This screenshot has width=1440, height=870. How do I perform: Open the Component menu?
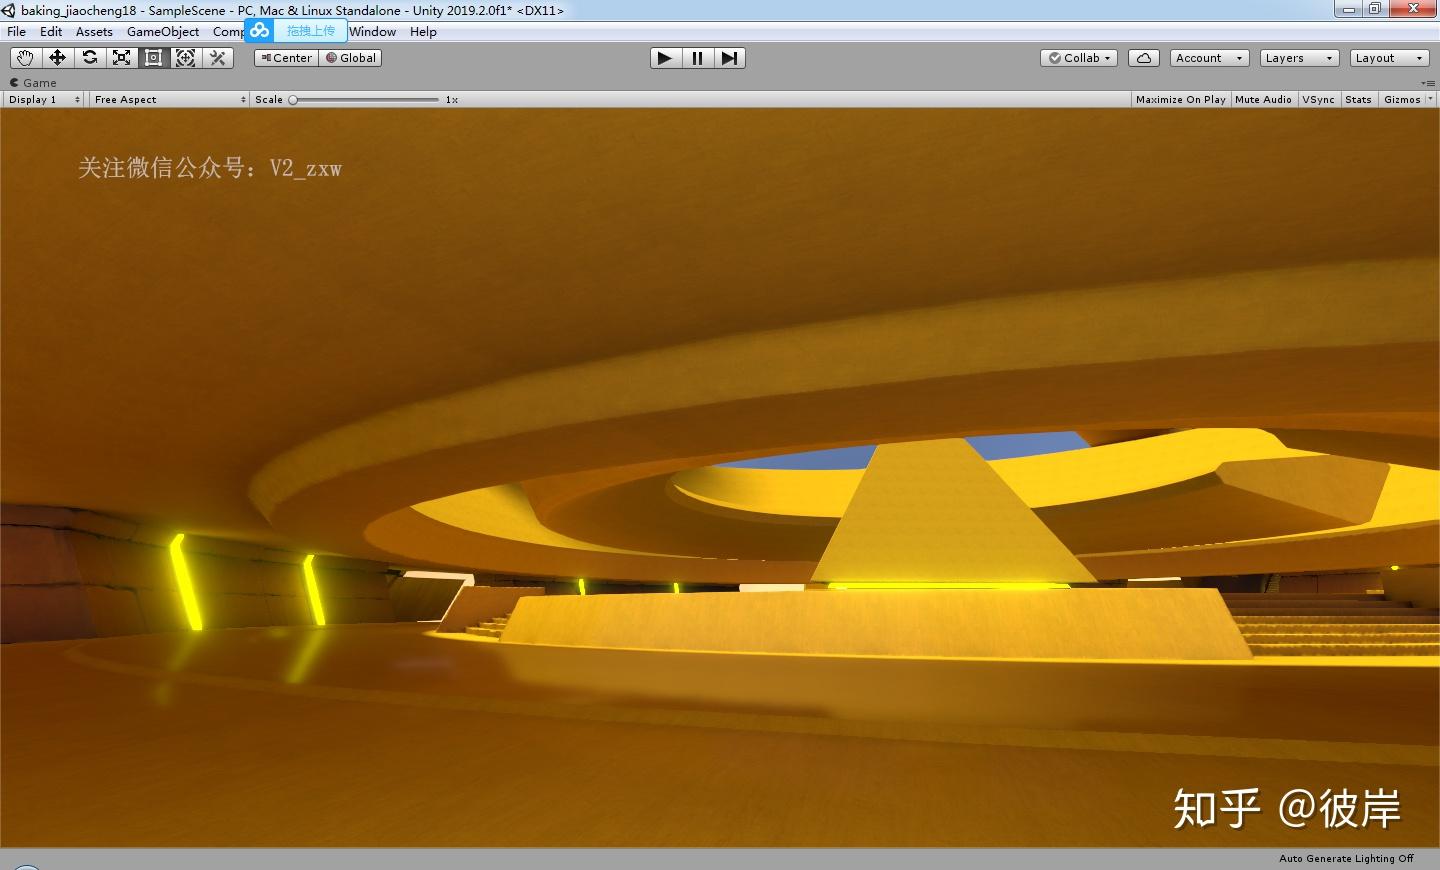(x=228, y=32)
